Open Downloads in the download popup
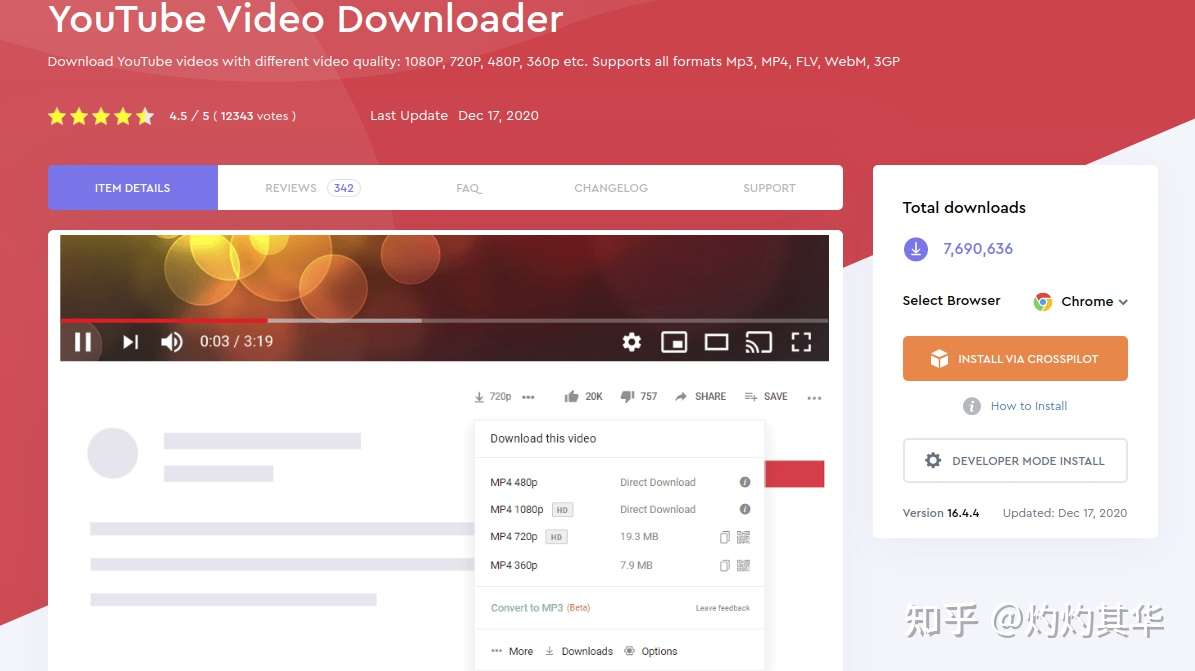1195x671 pixels. click(x=579, y=651)
